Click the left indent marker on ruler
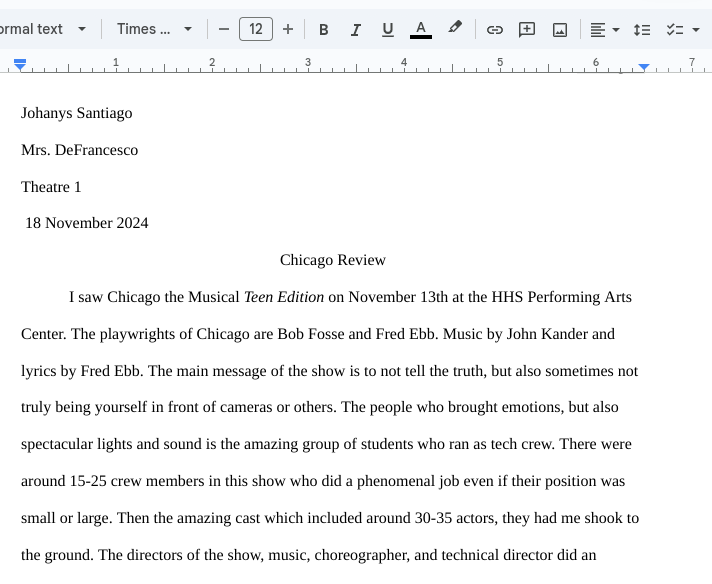This screenshot has width=712, height=584. coord(20,66)
